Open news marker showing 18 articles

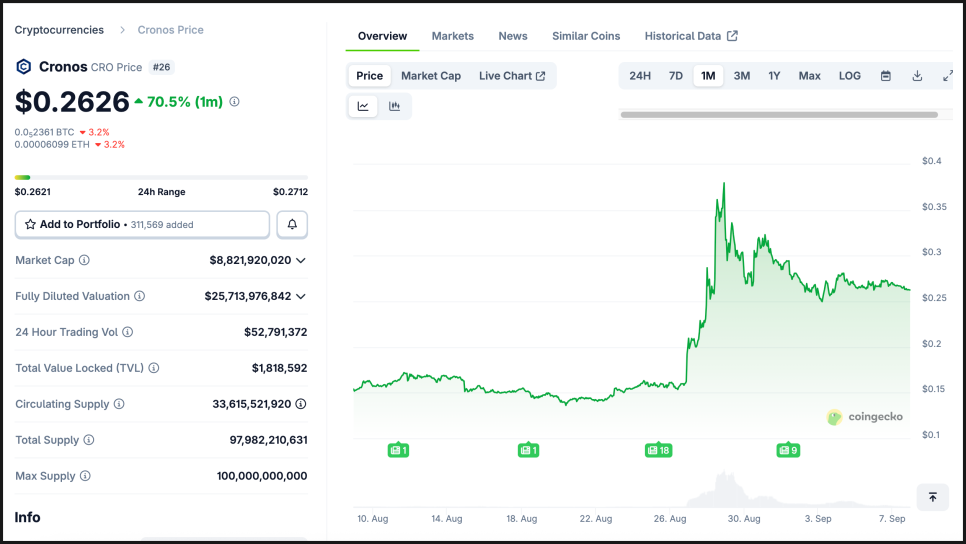[x=658, y=450]
